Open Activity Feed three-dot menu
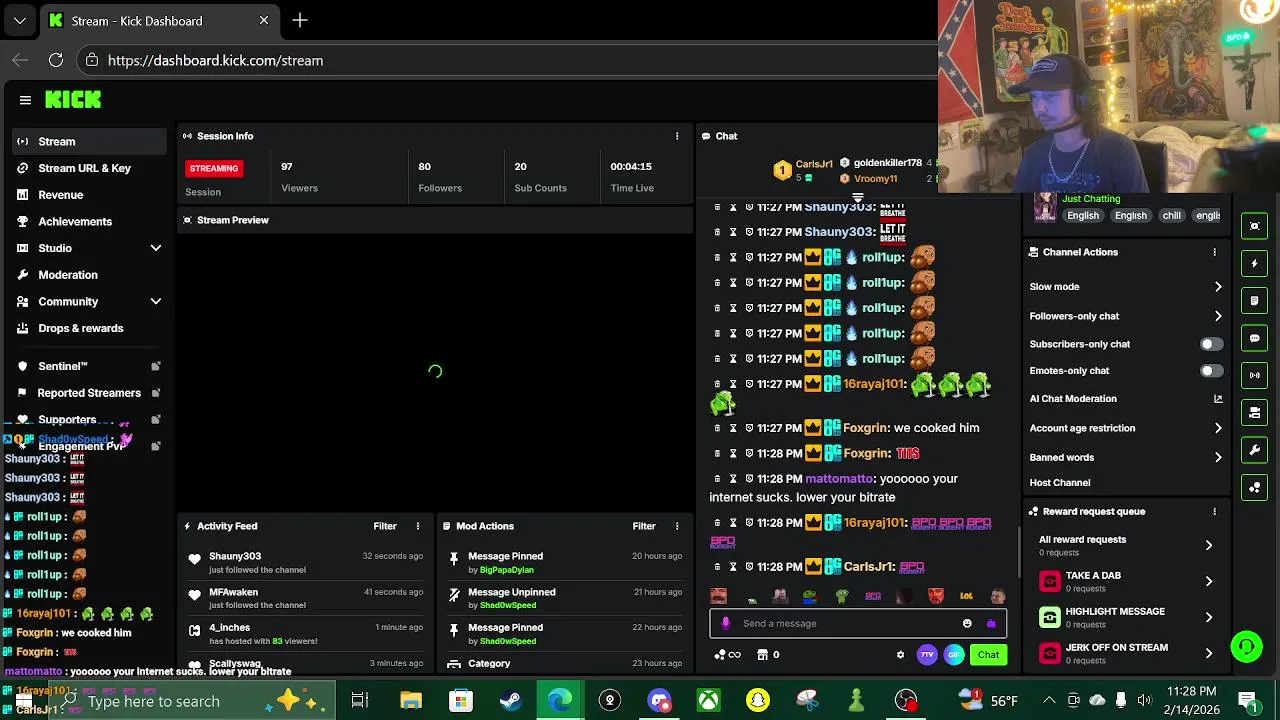The height and width of the screenshot is (720, 1280). [x=418, y=526]
